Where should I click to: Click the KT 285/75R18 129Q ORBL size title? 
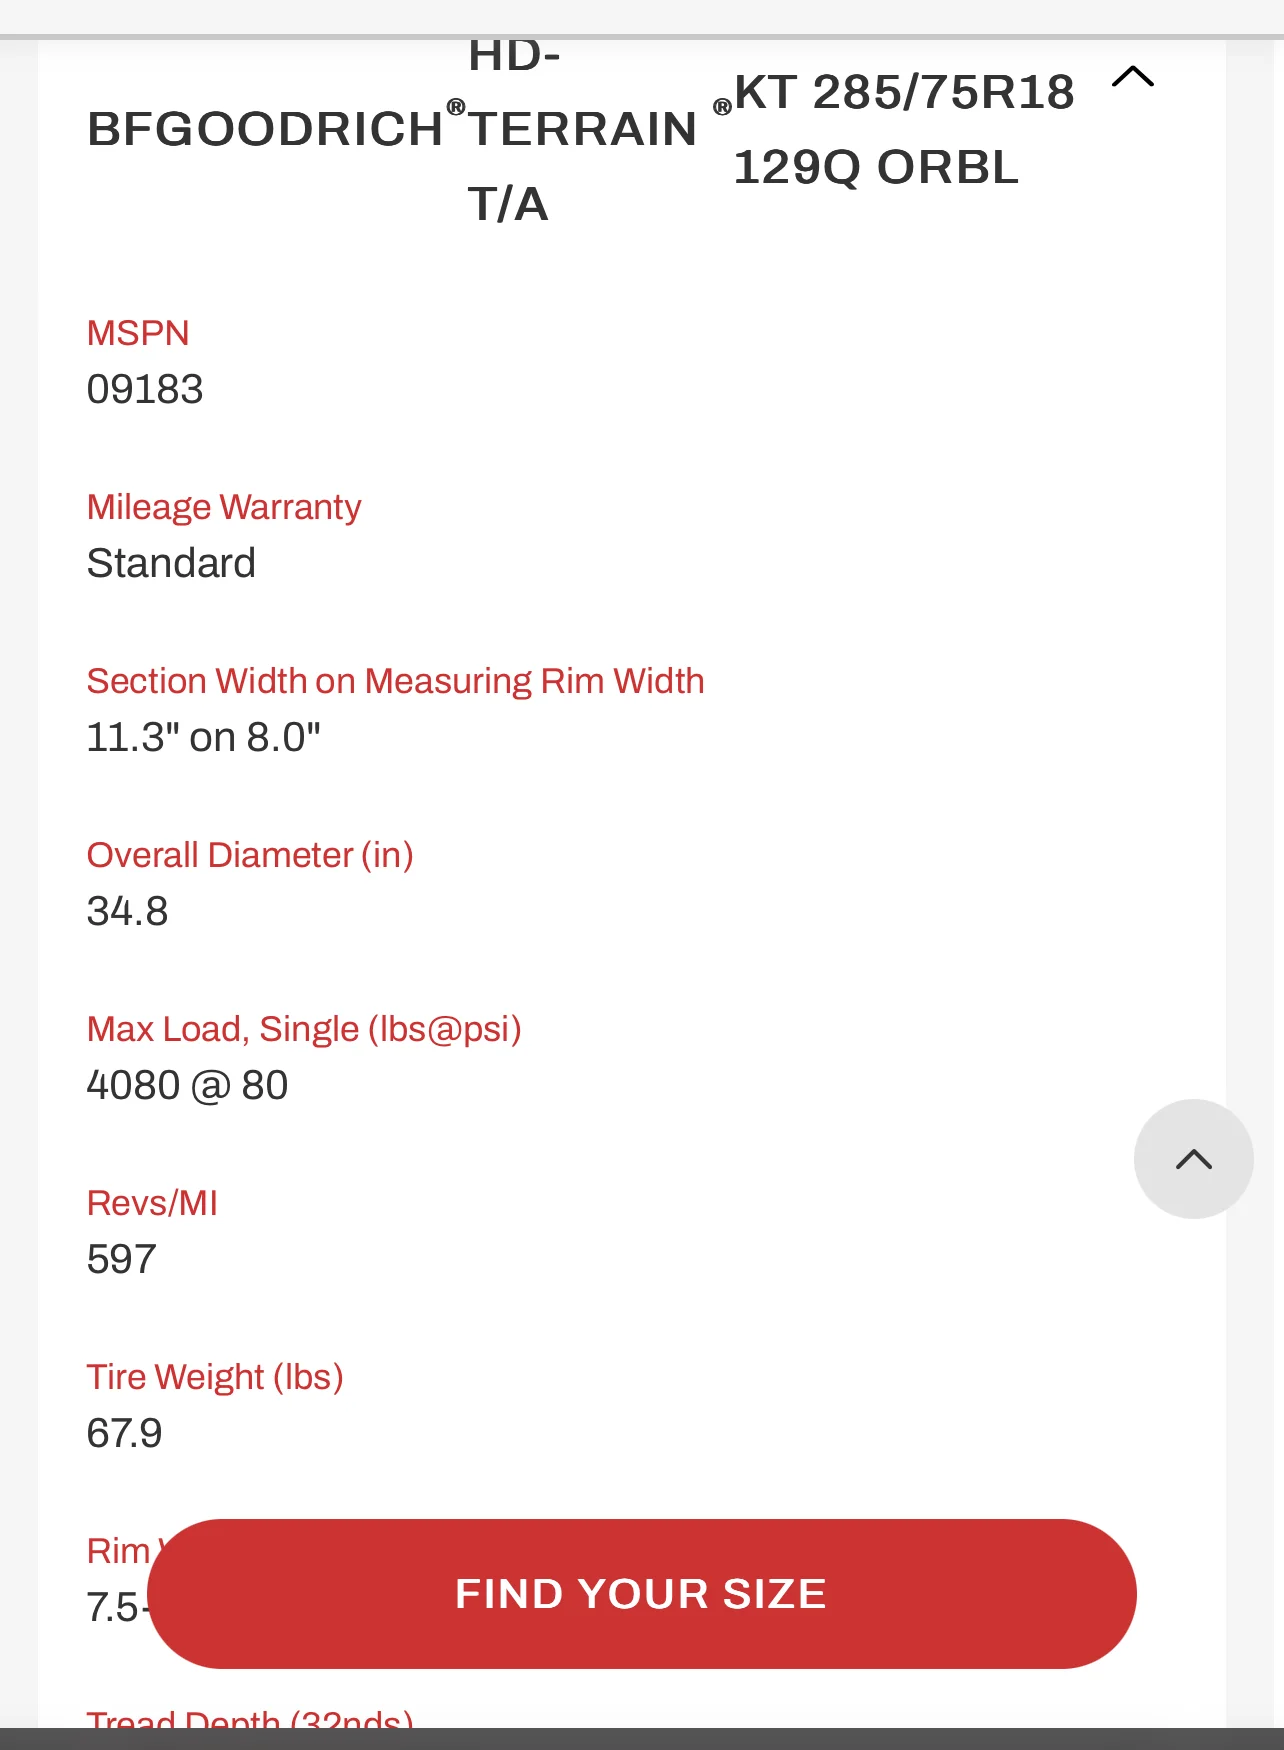pyautogui.click(x=903, y=129)
